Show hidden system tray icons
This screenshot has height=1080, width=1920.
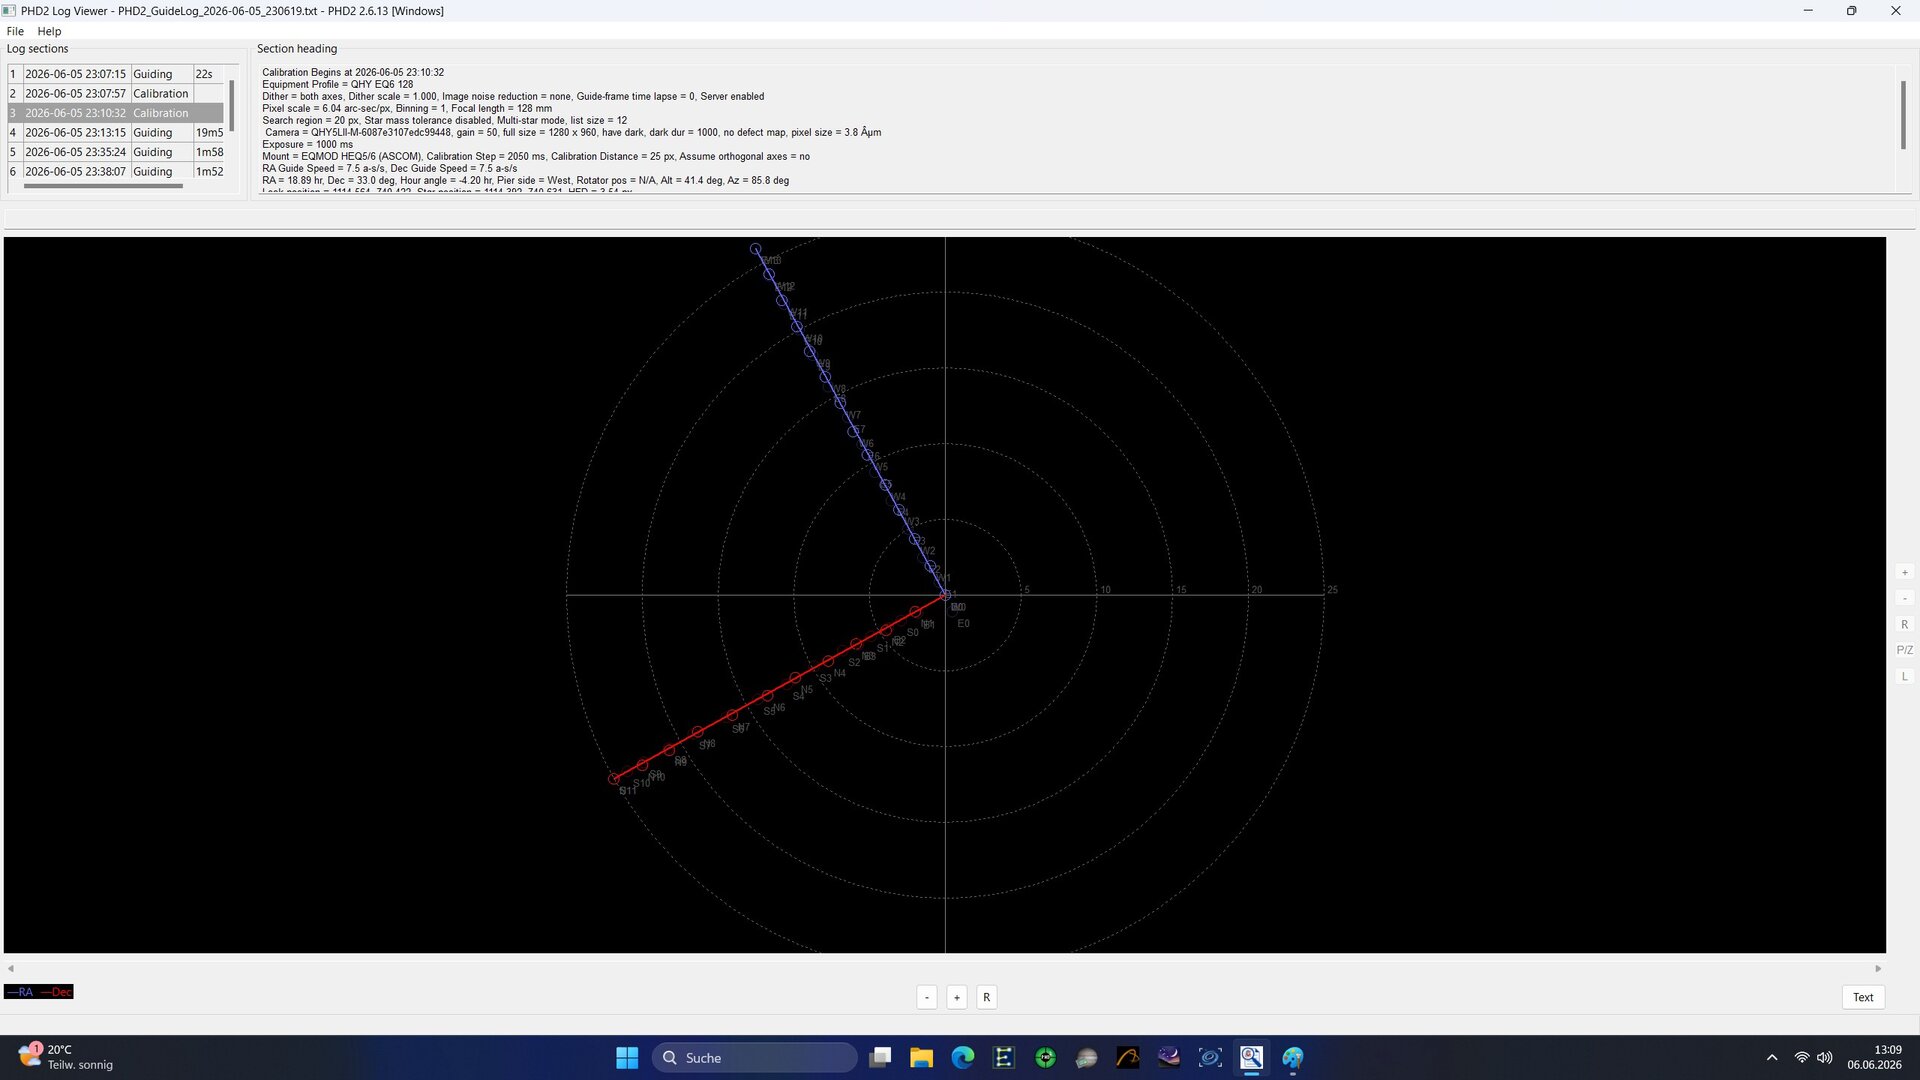pyautogui.click(x=1772, y=1058)
